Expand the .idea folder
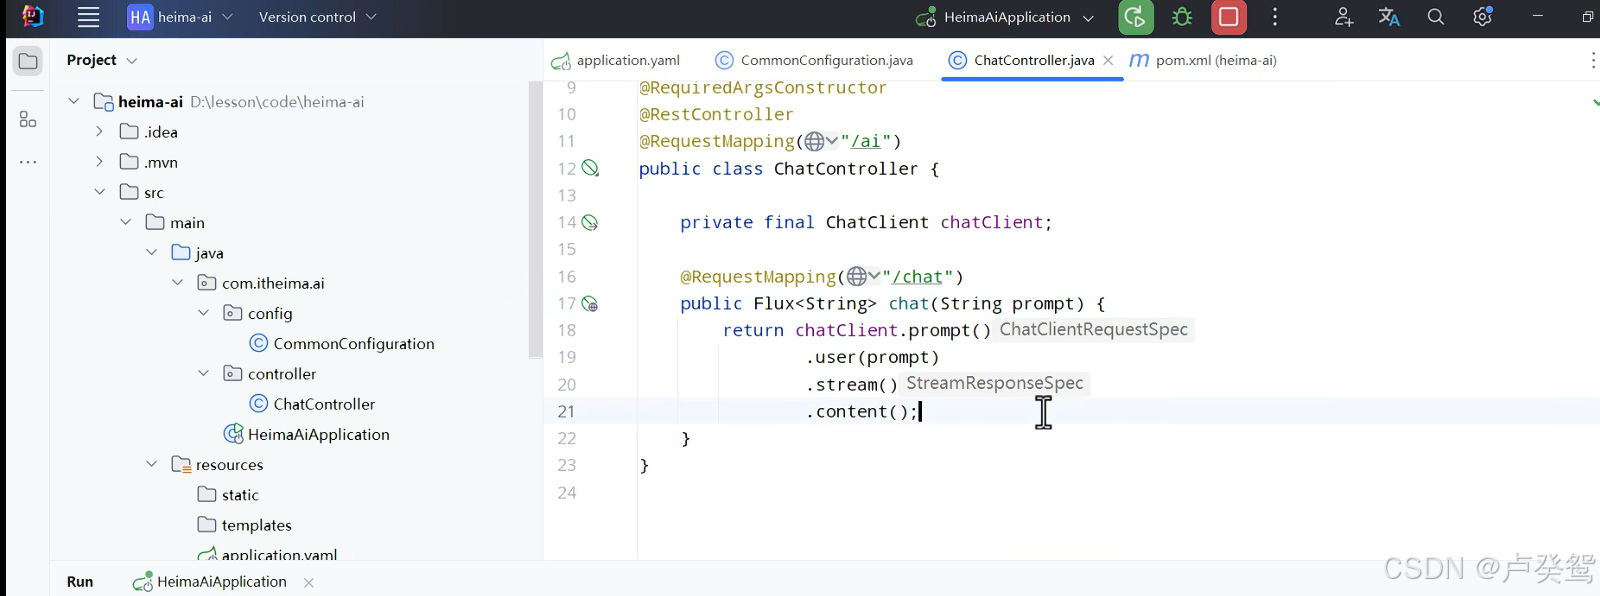This screenshot has width=1600, height=596. point(99,132)
